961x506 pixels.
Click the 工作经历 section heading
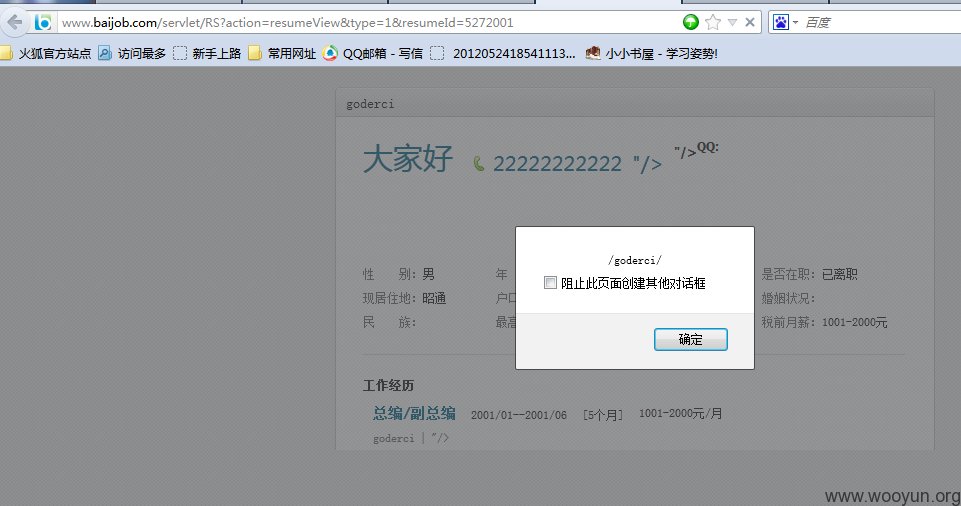click(389, 385)
